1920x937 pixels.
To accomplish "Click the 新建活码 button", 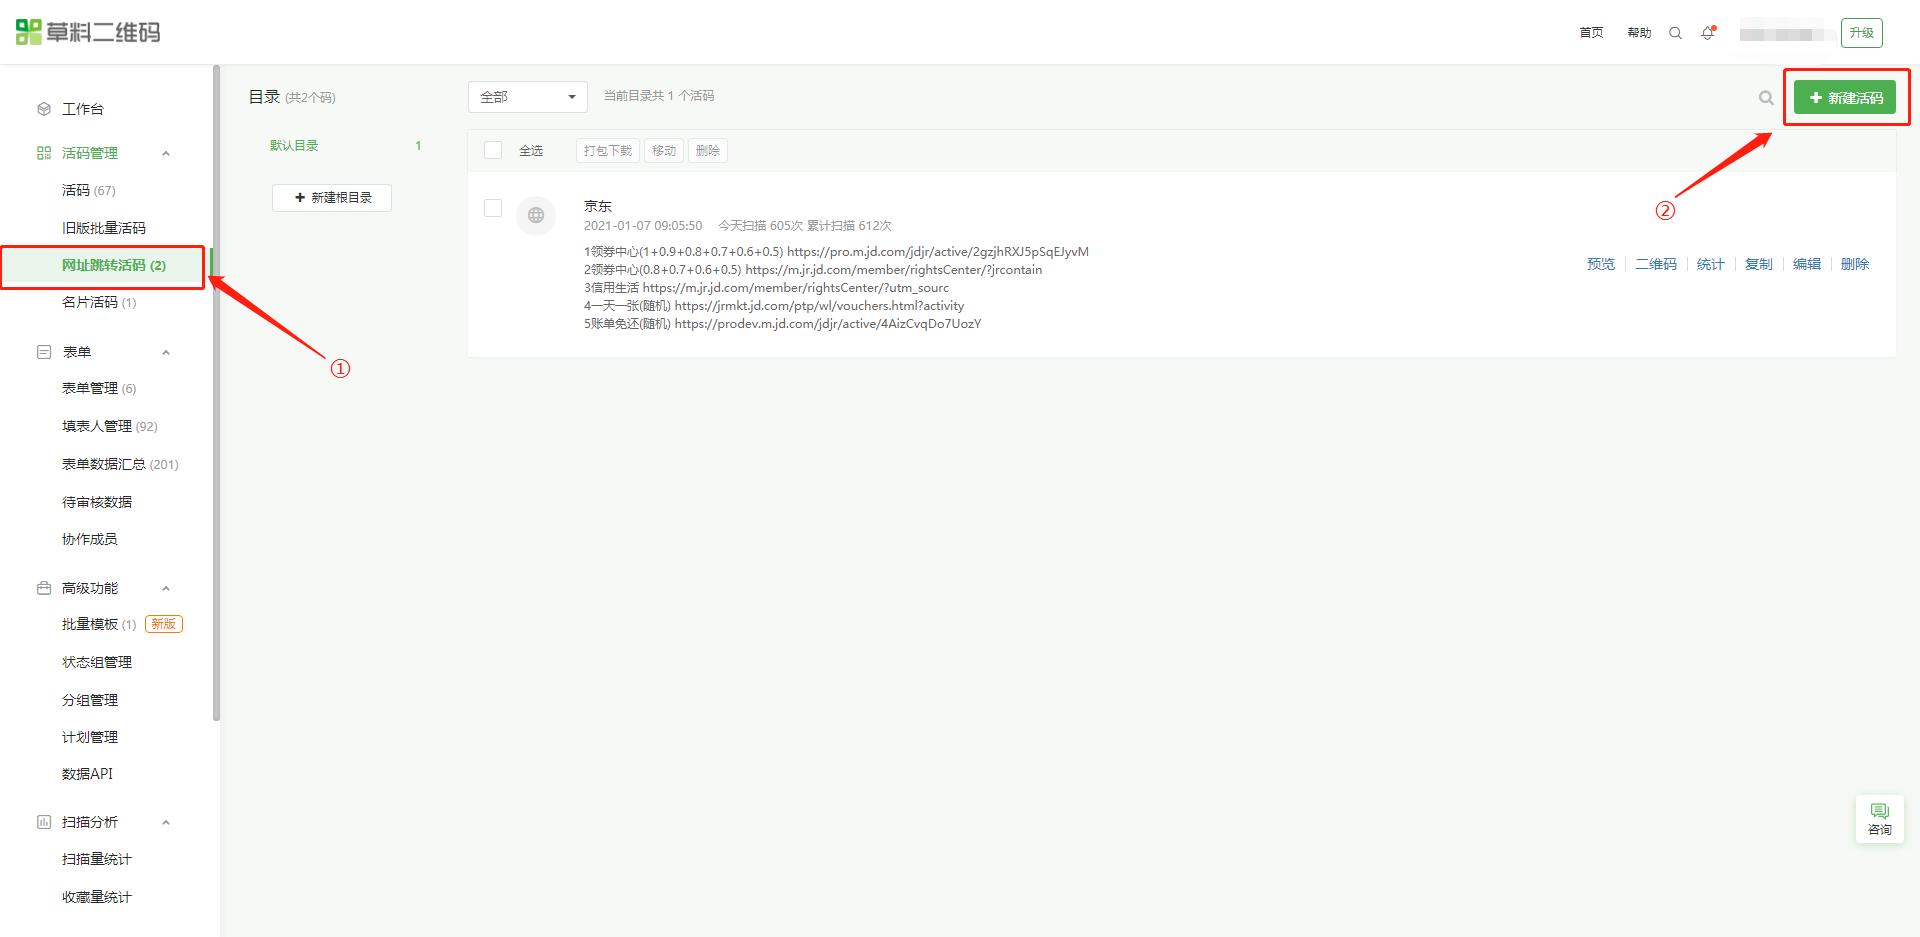I will 1845,97.
